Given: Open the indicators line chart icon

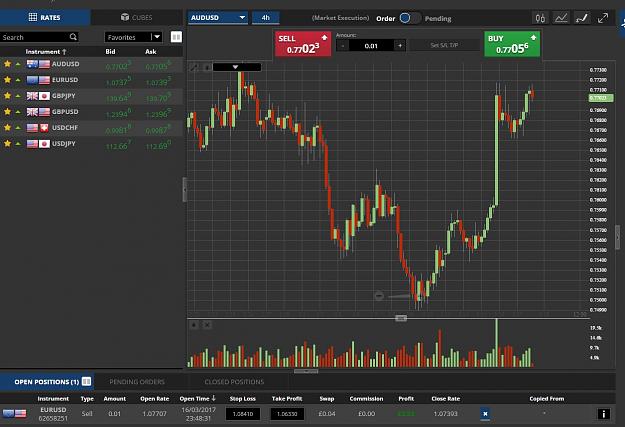Looking at the screenshot, I should point(561,18).
